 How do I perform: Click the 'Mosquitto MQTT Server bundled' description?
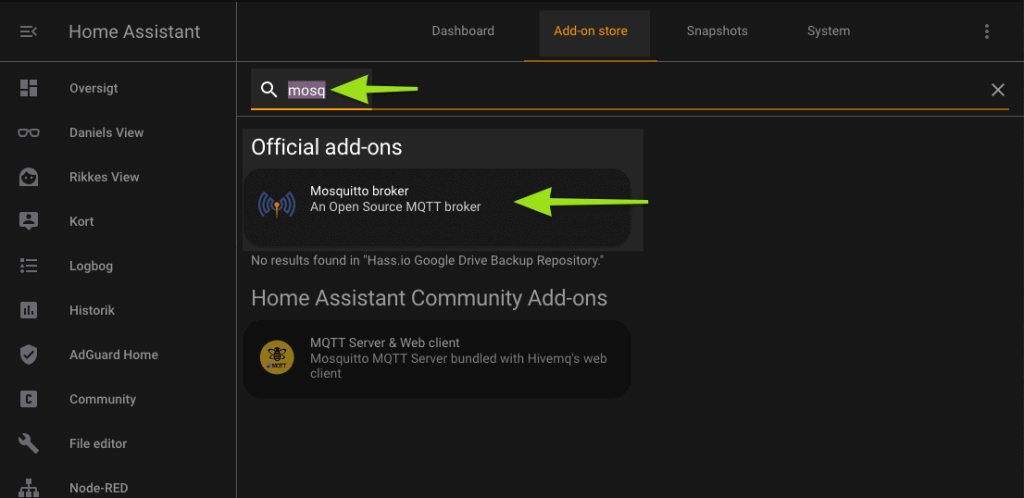(x=458, y=366)
